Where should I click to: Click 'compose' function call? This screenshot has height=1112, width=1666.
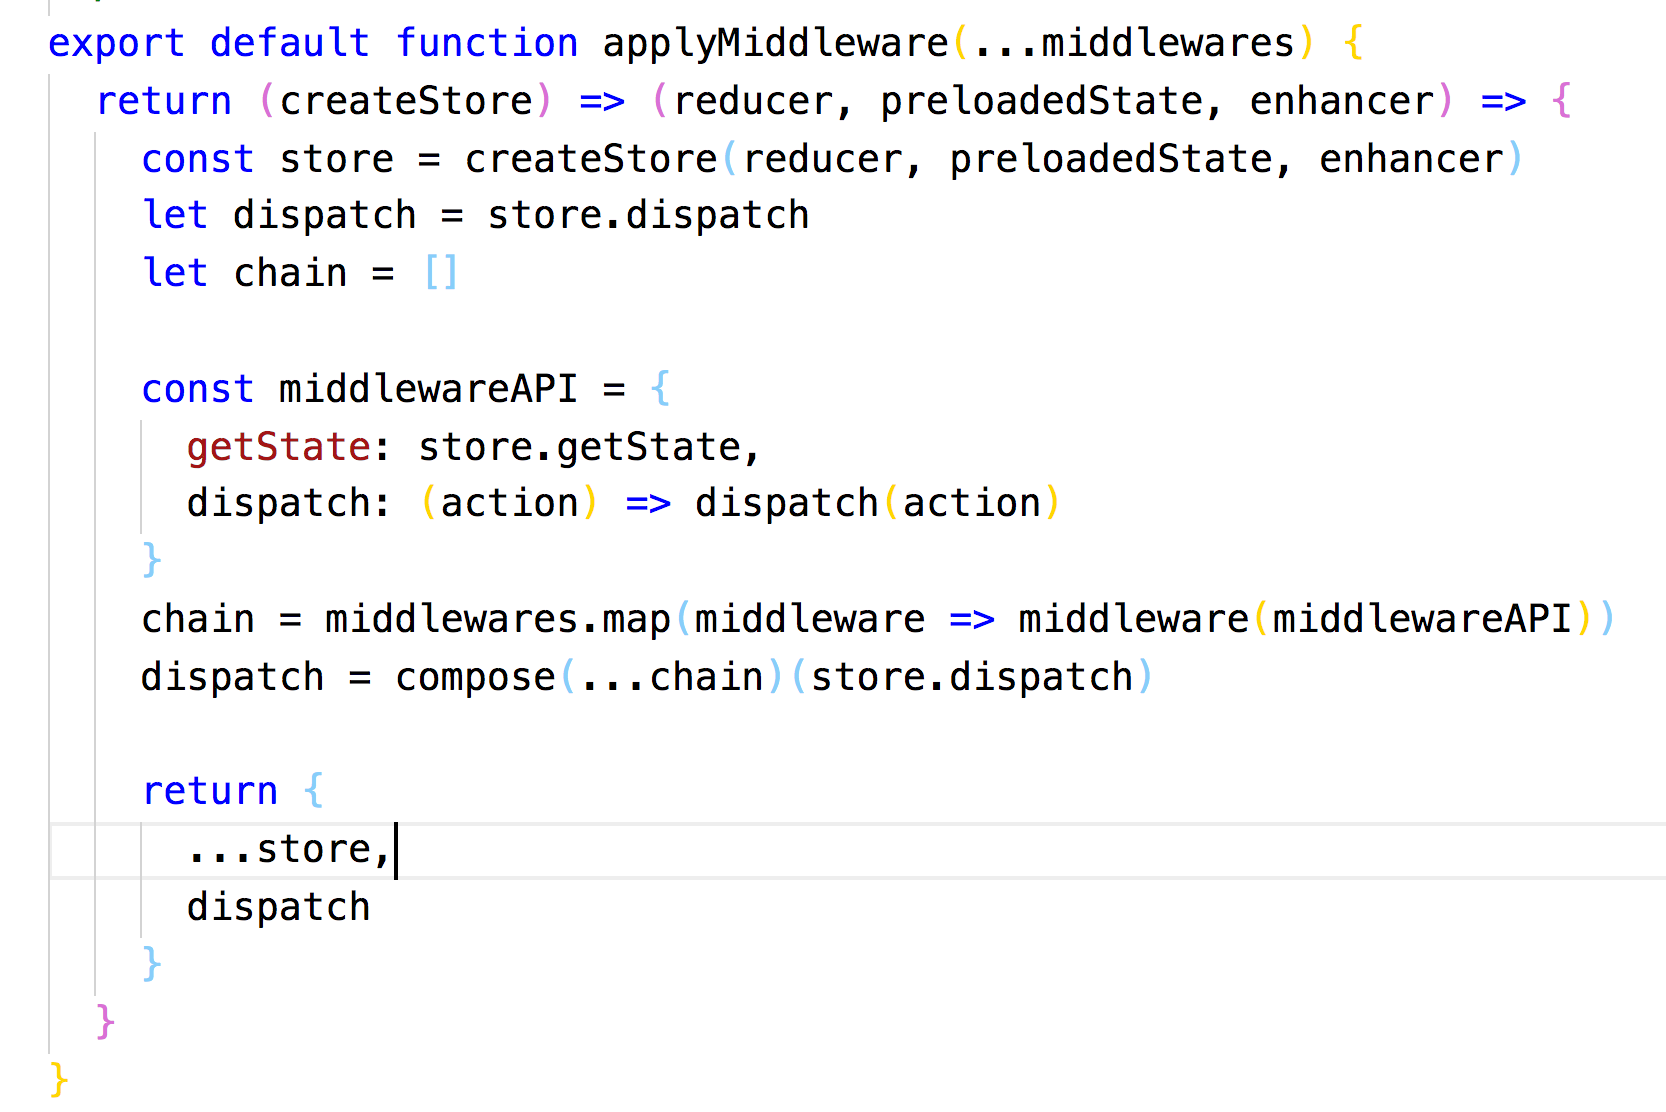[475, 677]
